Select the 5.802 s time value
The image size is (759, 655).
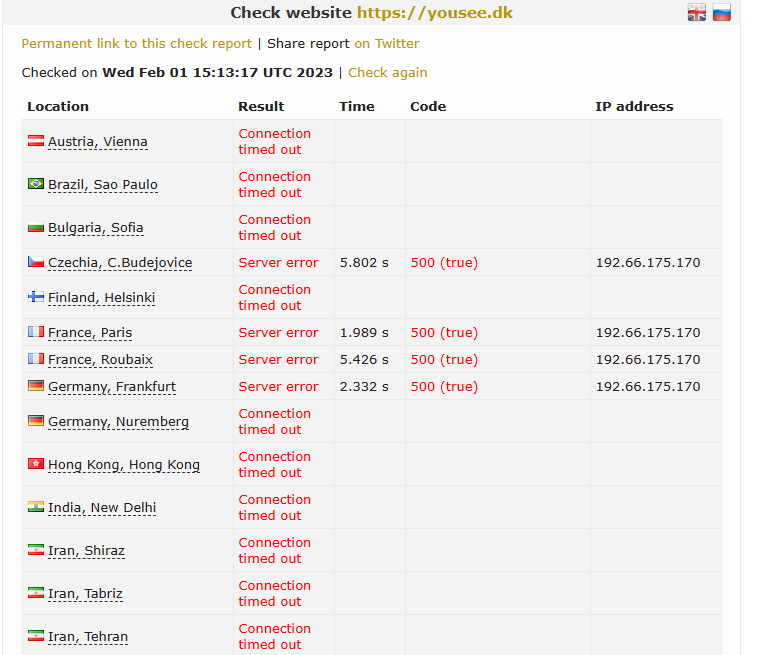coord(364,263)
